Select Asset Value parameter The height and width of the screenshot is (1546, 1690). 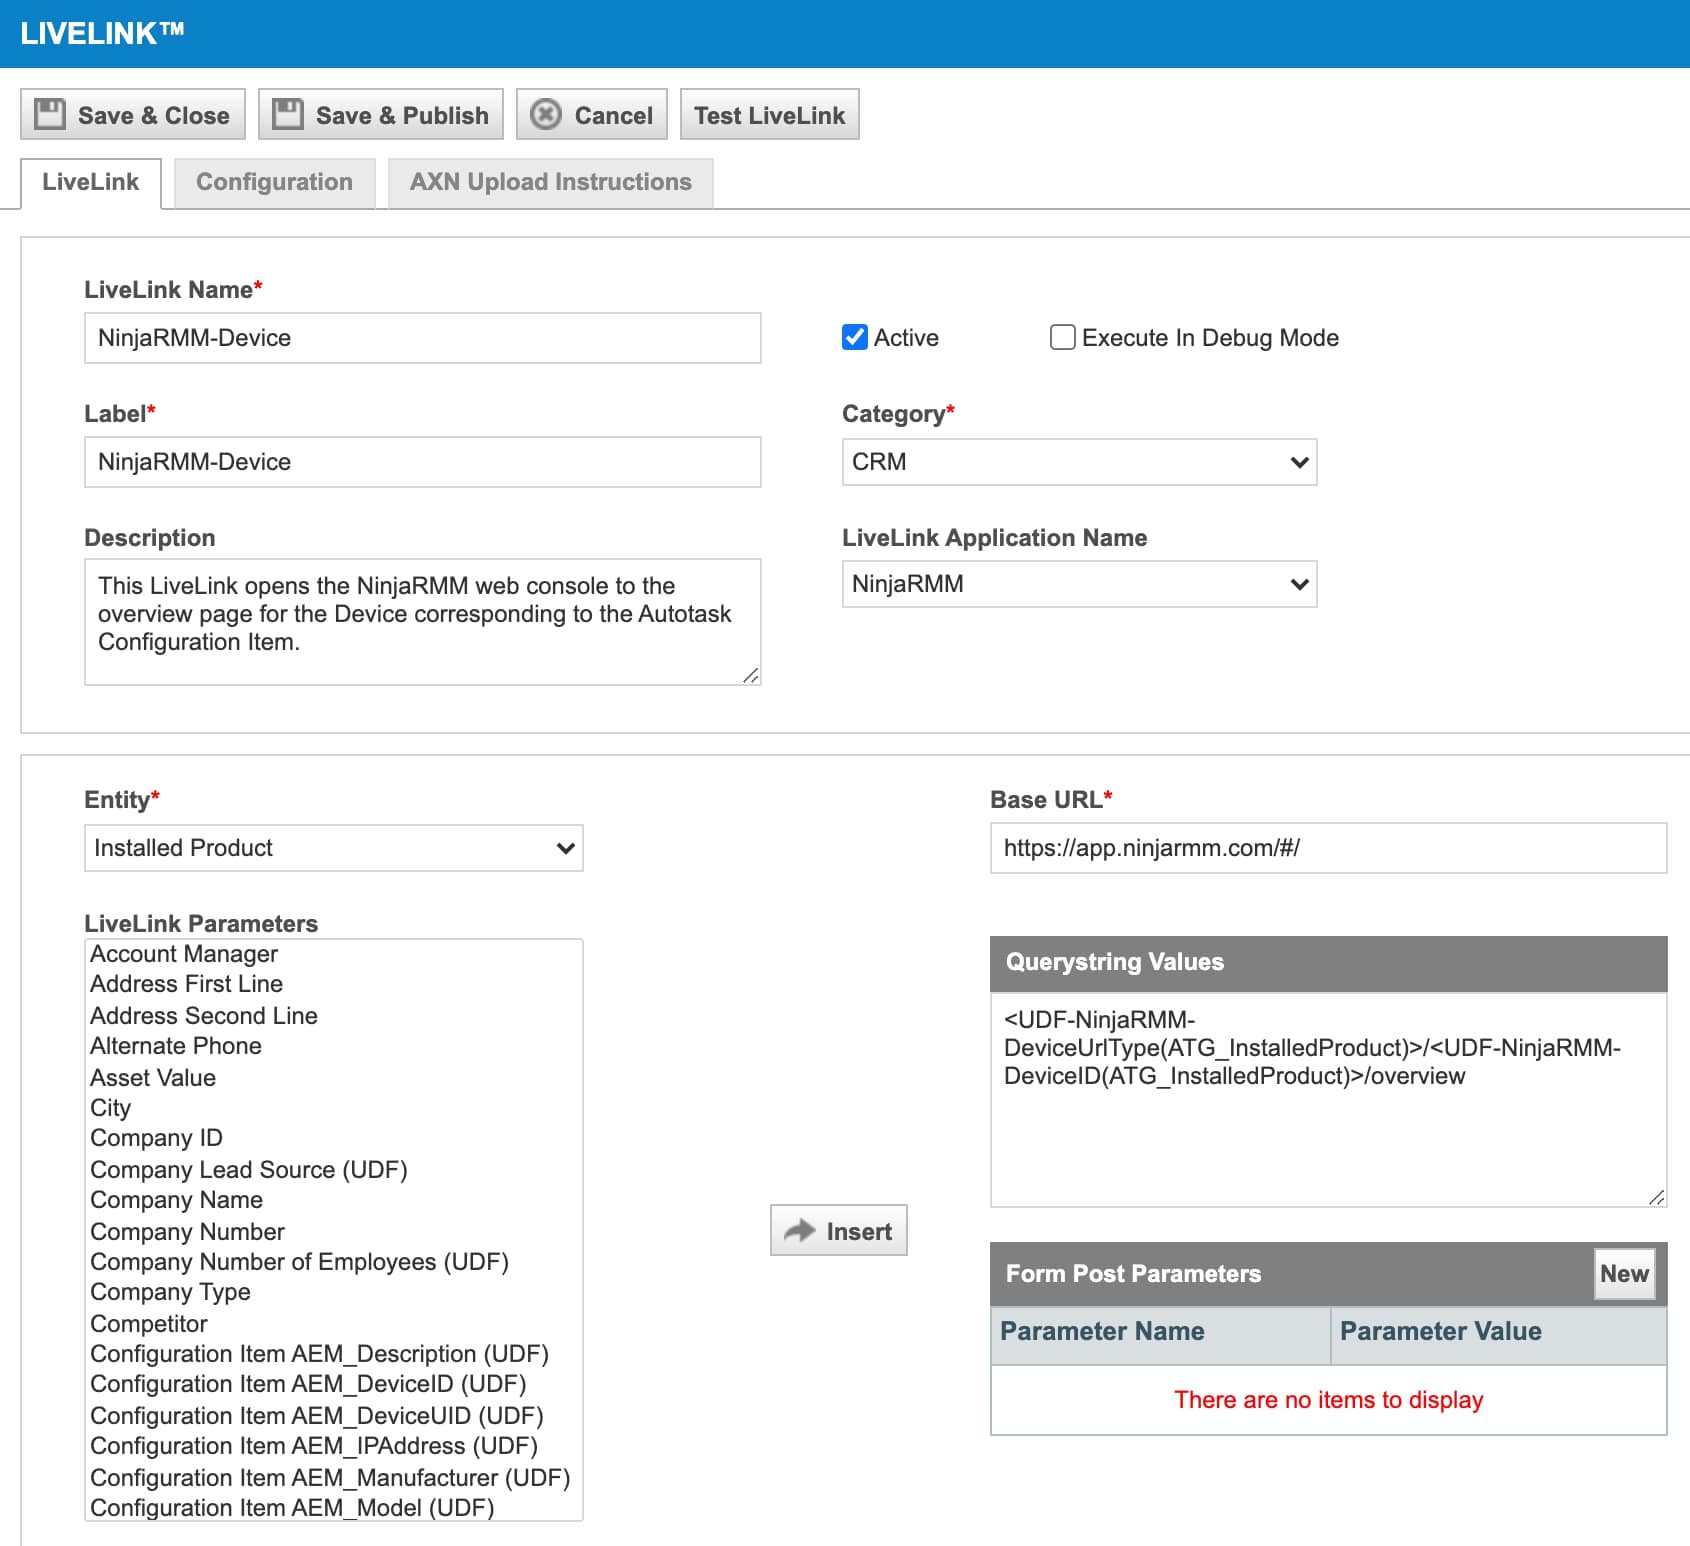[x=334, y=1078]
